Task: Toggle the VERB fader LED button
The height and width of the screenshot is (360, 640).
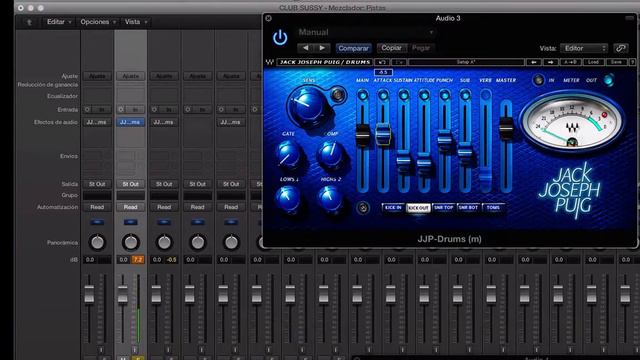Action: pyautogui.click(x=485, y=95)
